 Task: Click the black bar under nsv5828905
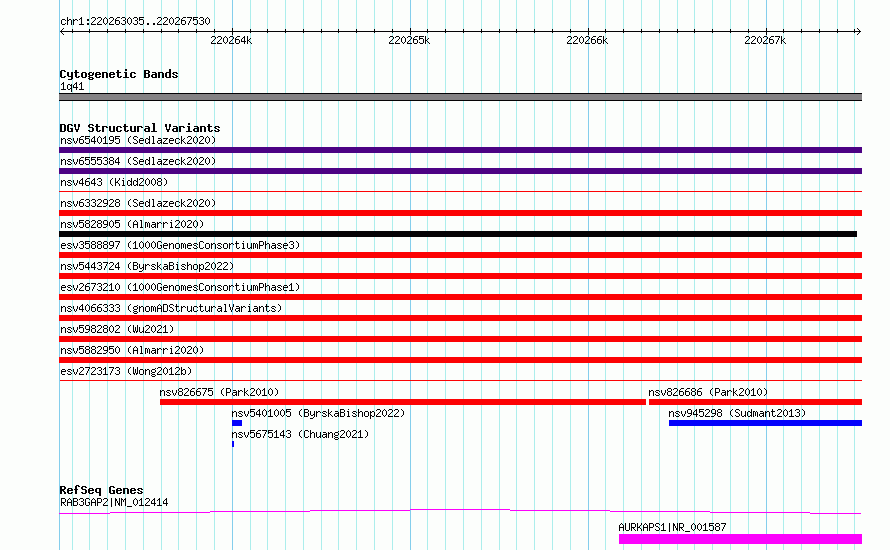tap(458, 234)
